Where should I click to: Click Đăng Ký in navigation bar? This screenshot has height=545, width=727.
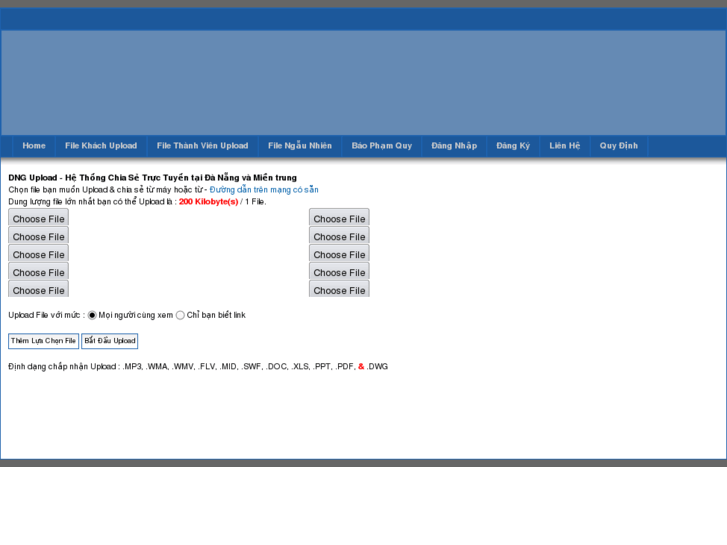click(513, 146)
